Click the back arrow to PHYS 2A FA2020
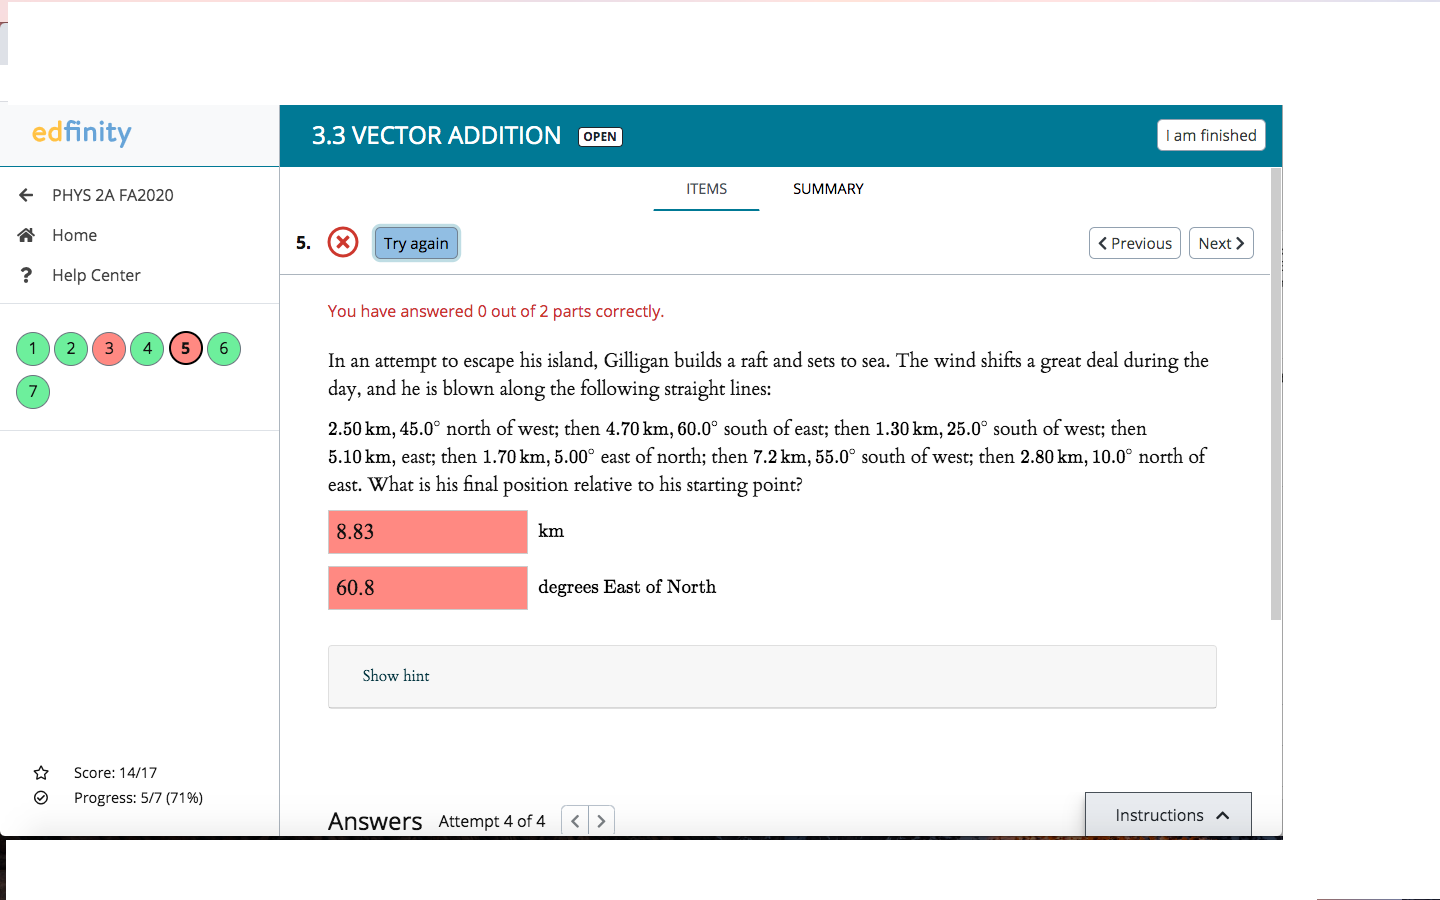Screen dimensions: 1440x900 [25, 195]
